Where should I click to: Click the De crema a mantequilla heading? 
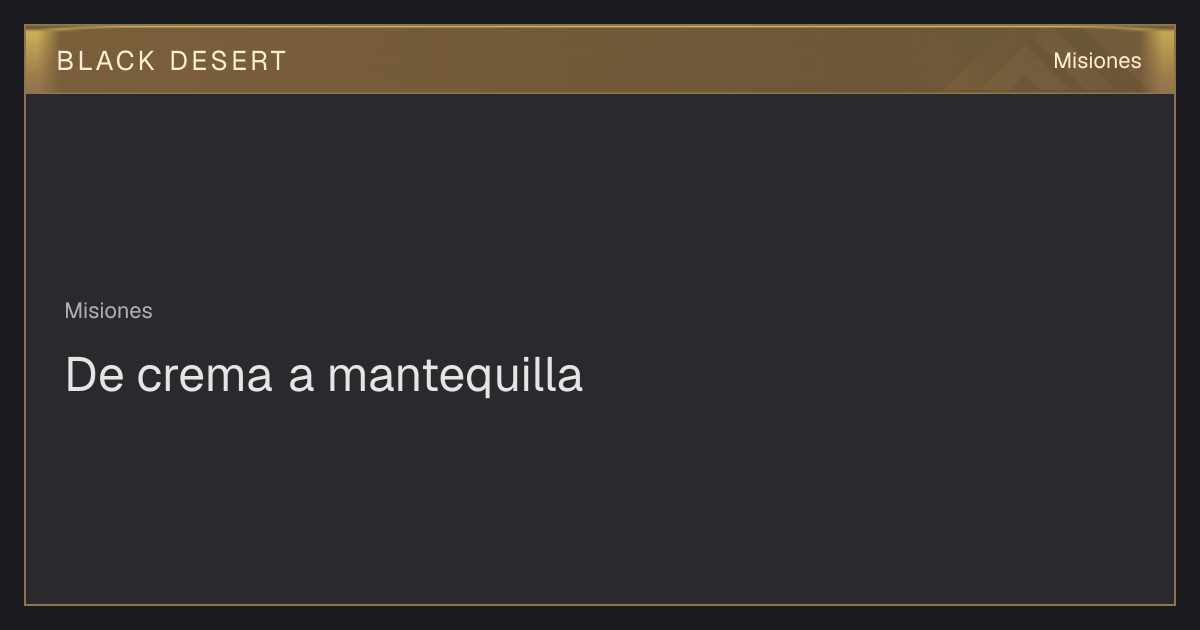point(323,375)
